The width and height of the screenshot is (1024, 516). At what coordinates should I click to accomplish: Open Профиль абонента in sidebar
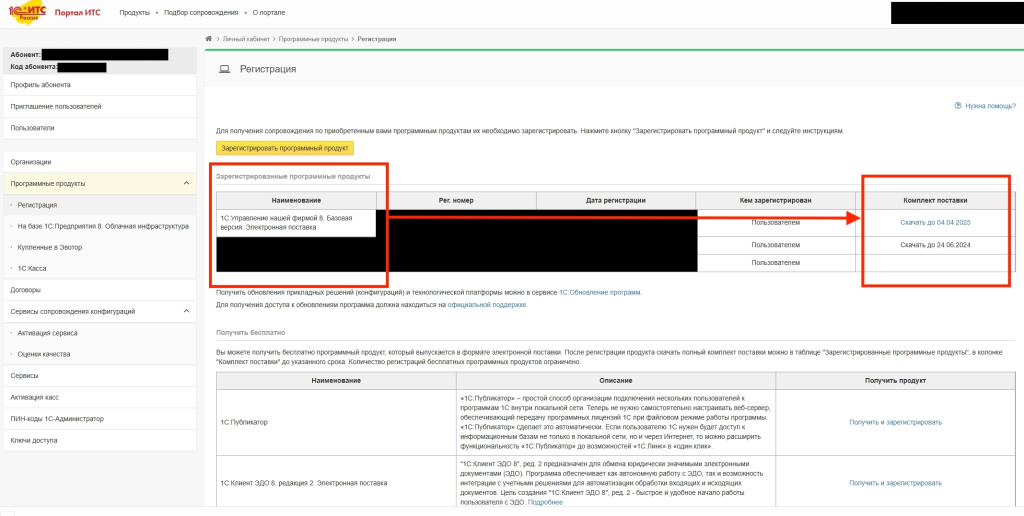(x=41, y=85)
